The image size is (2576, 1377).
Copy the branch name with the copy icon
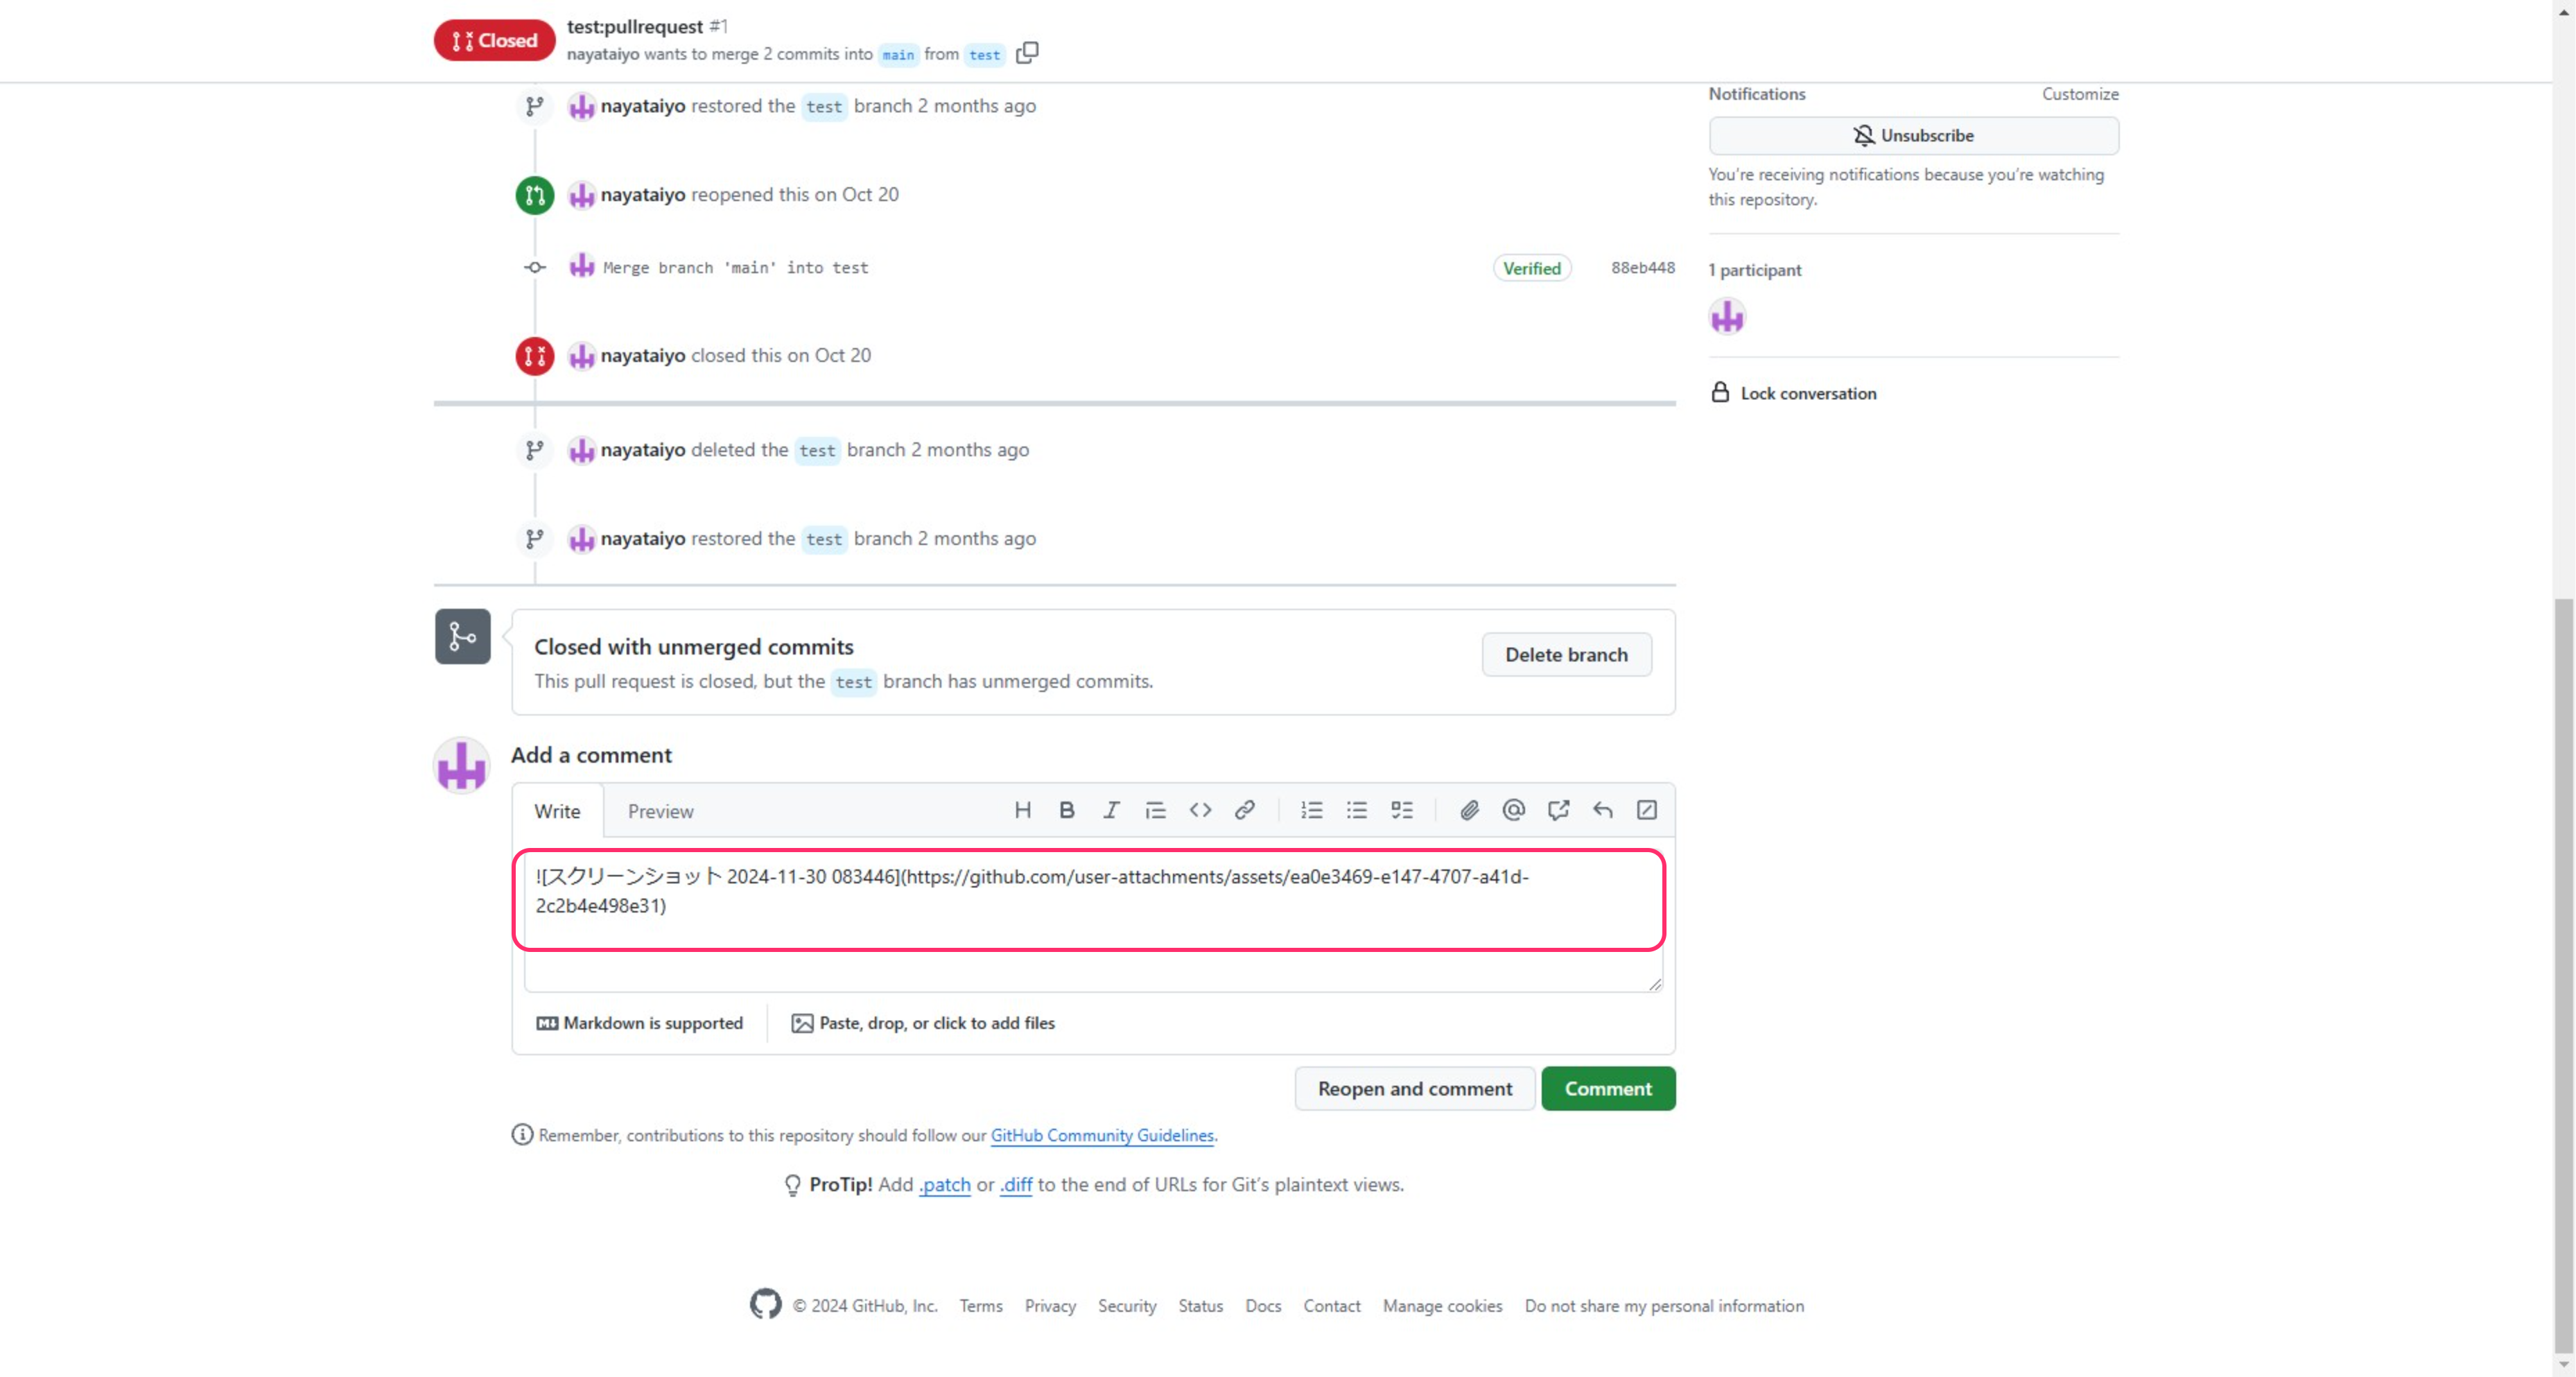1027,53
